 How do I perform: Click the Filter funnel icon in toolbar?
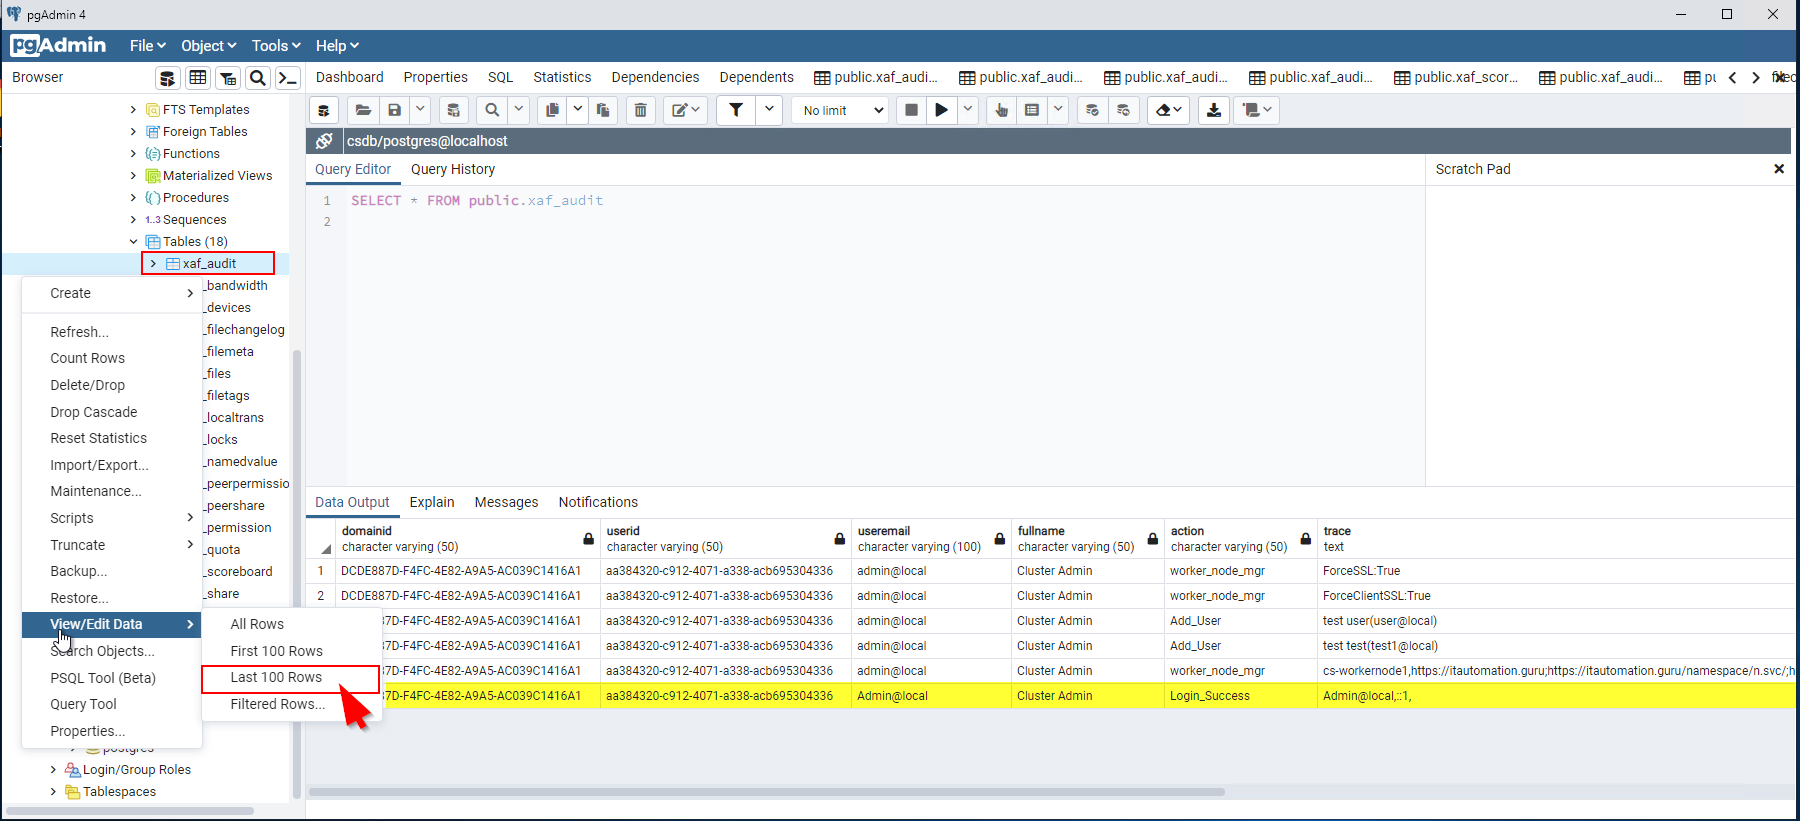click(x=736, y=110)
